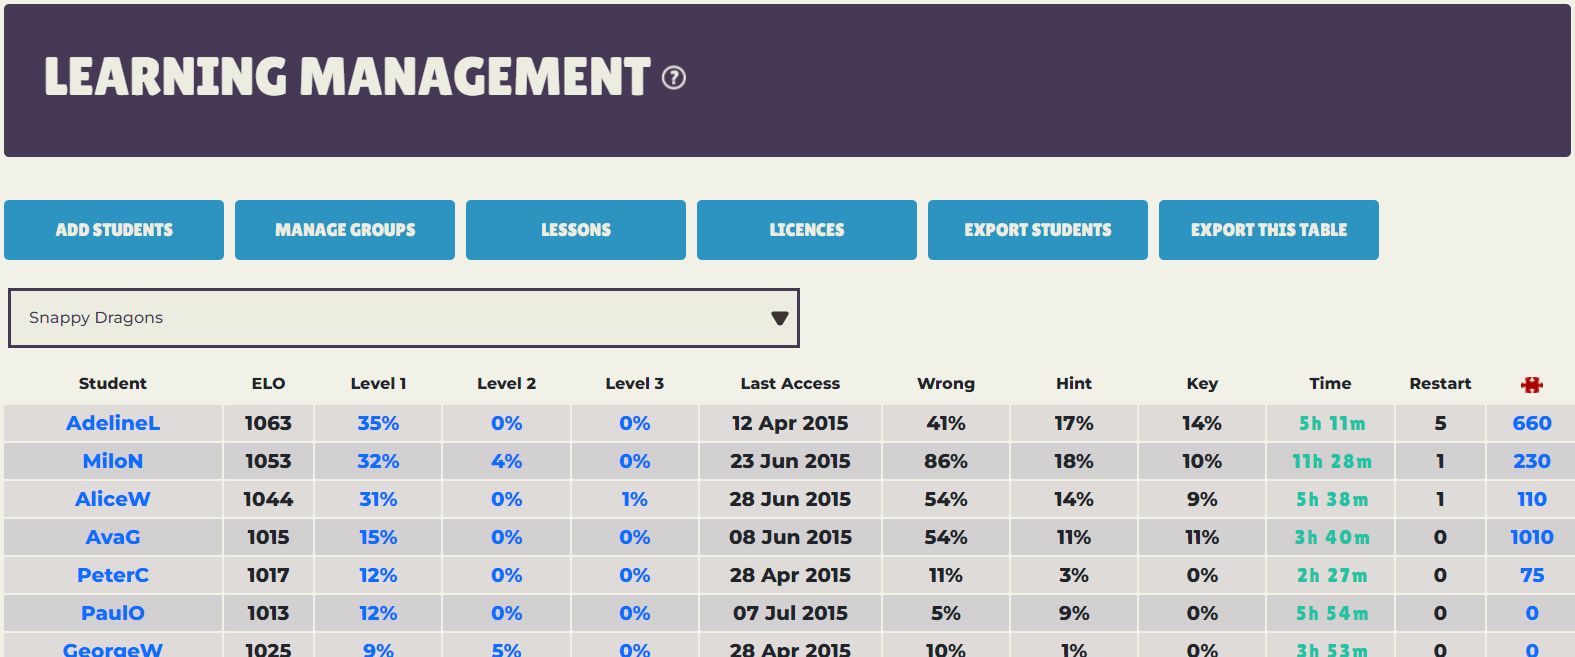1575x657 pixels.
Task: Open the Snappy Dragons group dropdown
Action: point(403,318)
